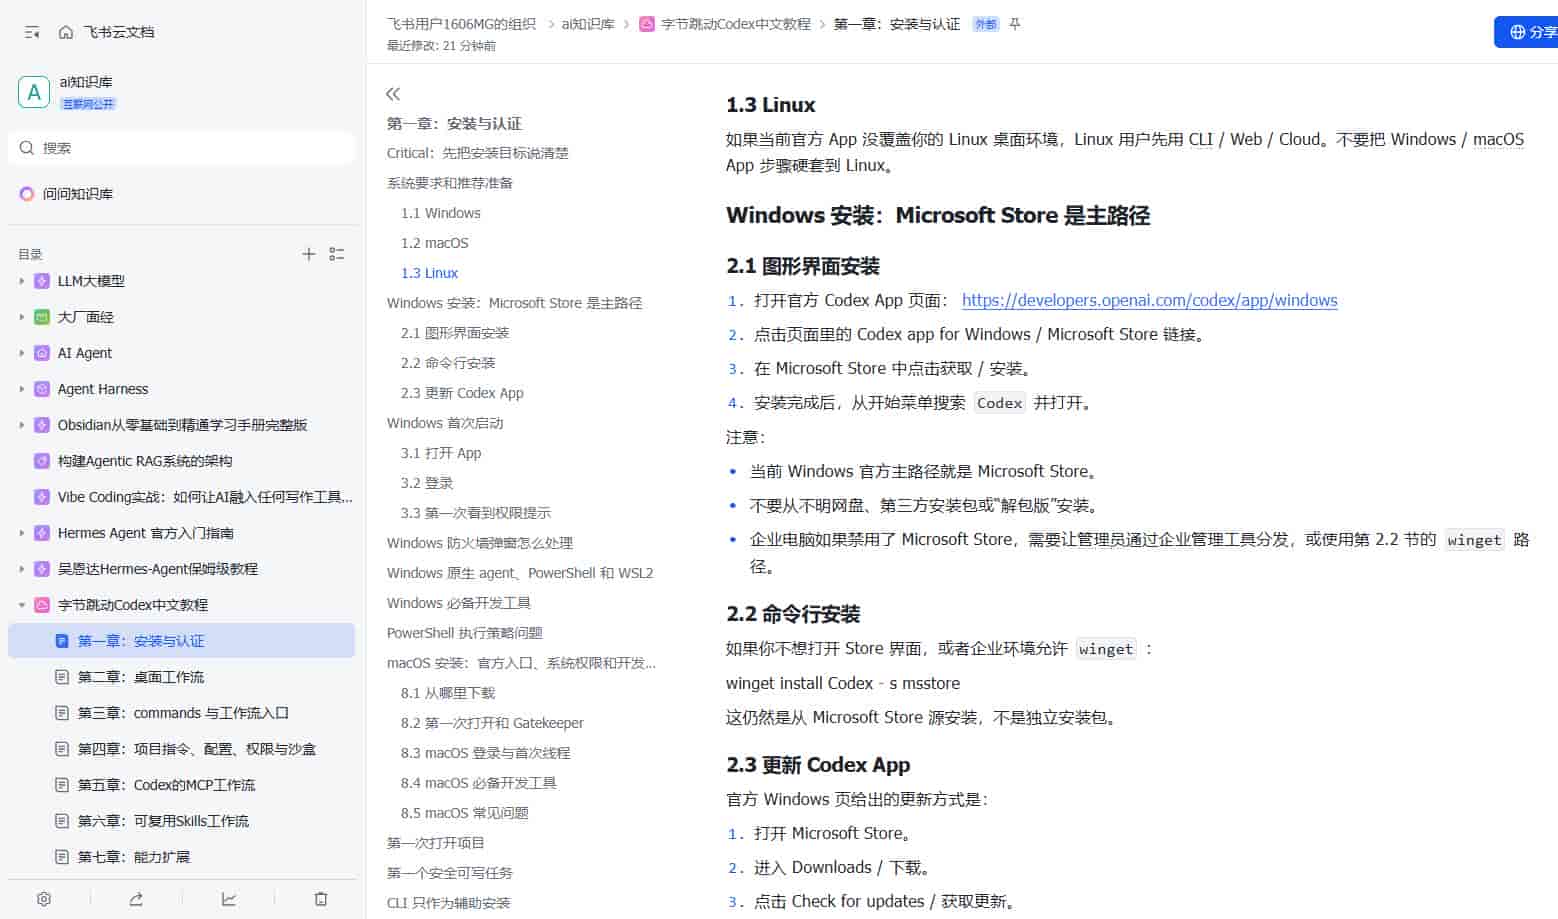The image size is (1558, 919).
Task: Jump to outline CLI 只作为辅助安装
Action: click(449, 903)
